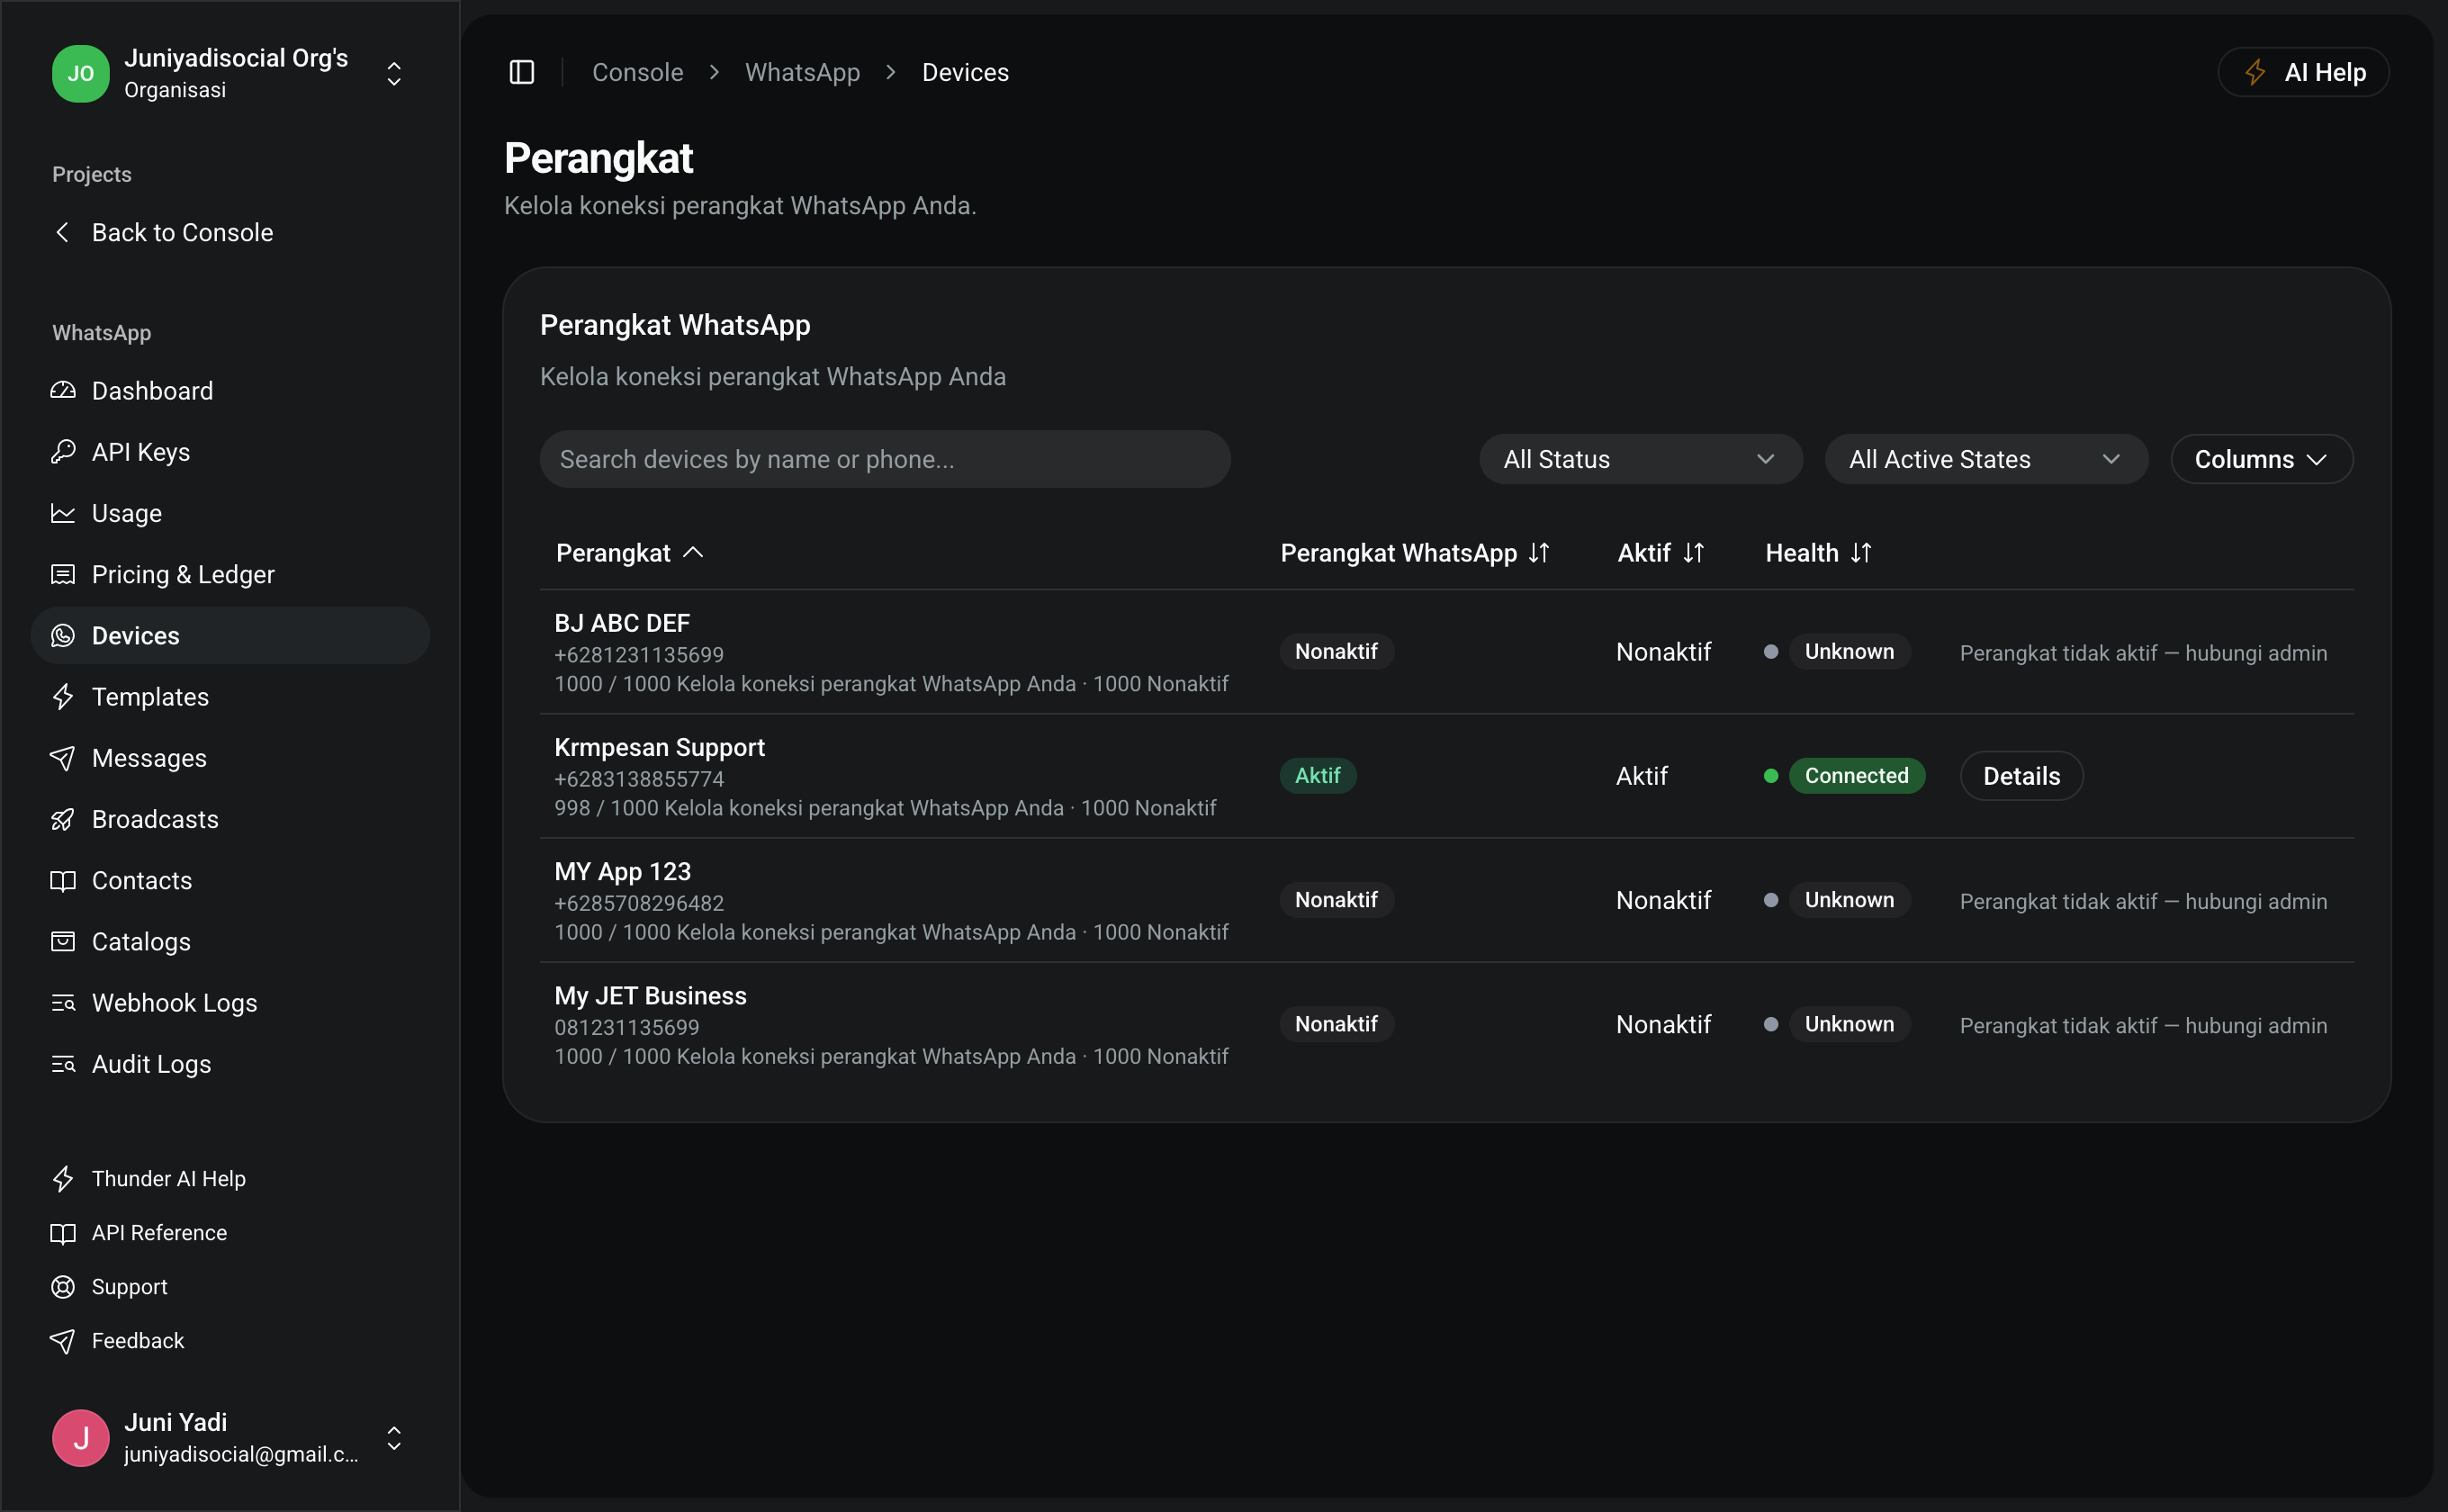The width and height of the screenshot is (2448, 1512).
Task: Open the Columns dropdown
Action: 2261,459
